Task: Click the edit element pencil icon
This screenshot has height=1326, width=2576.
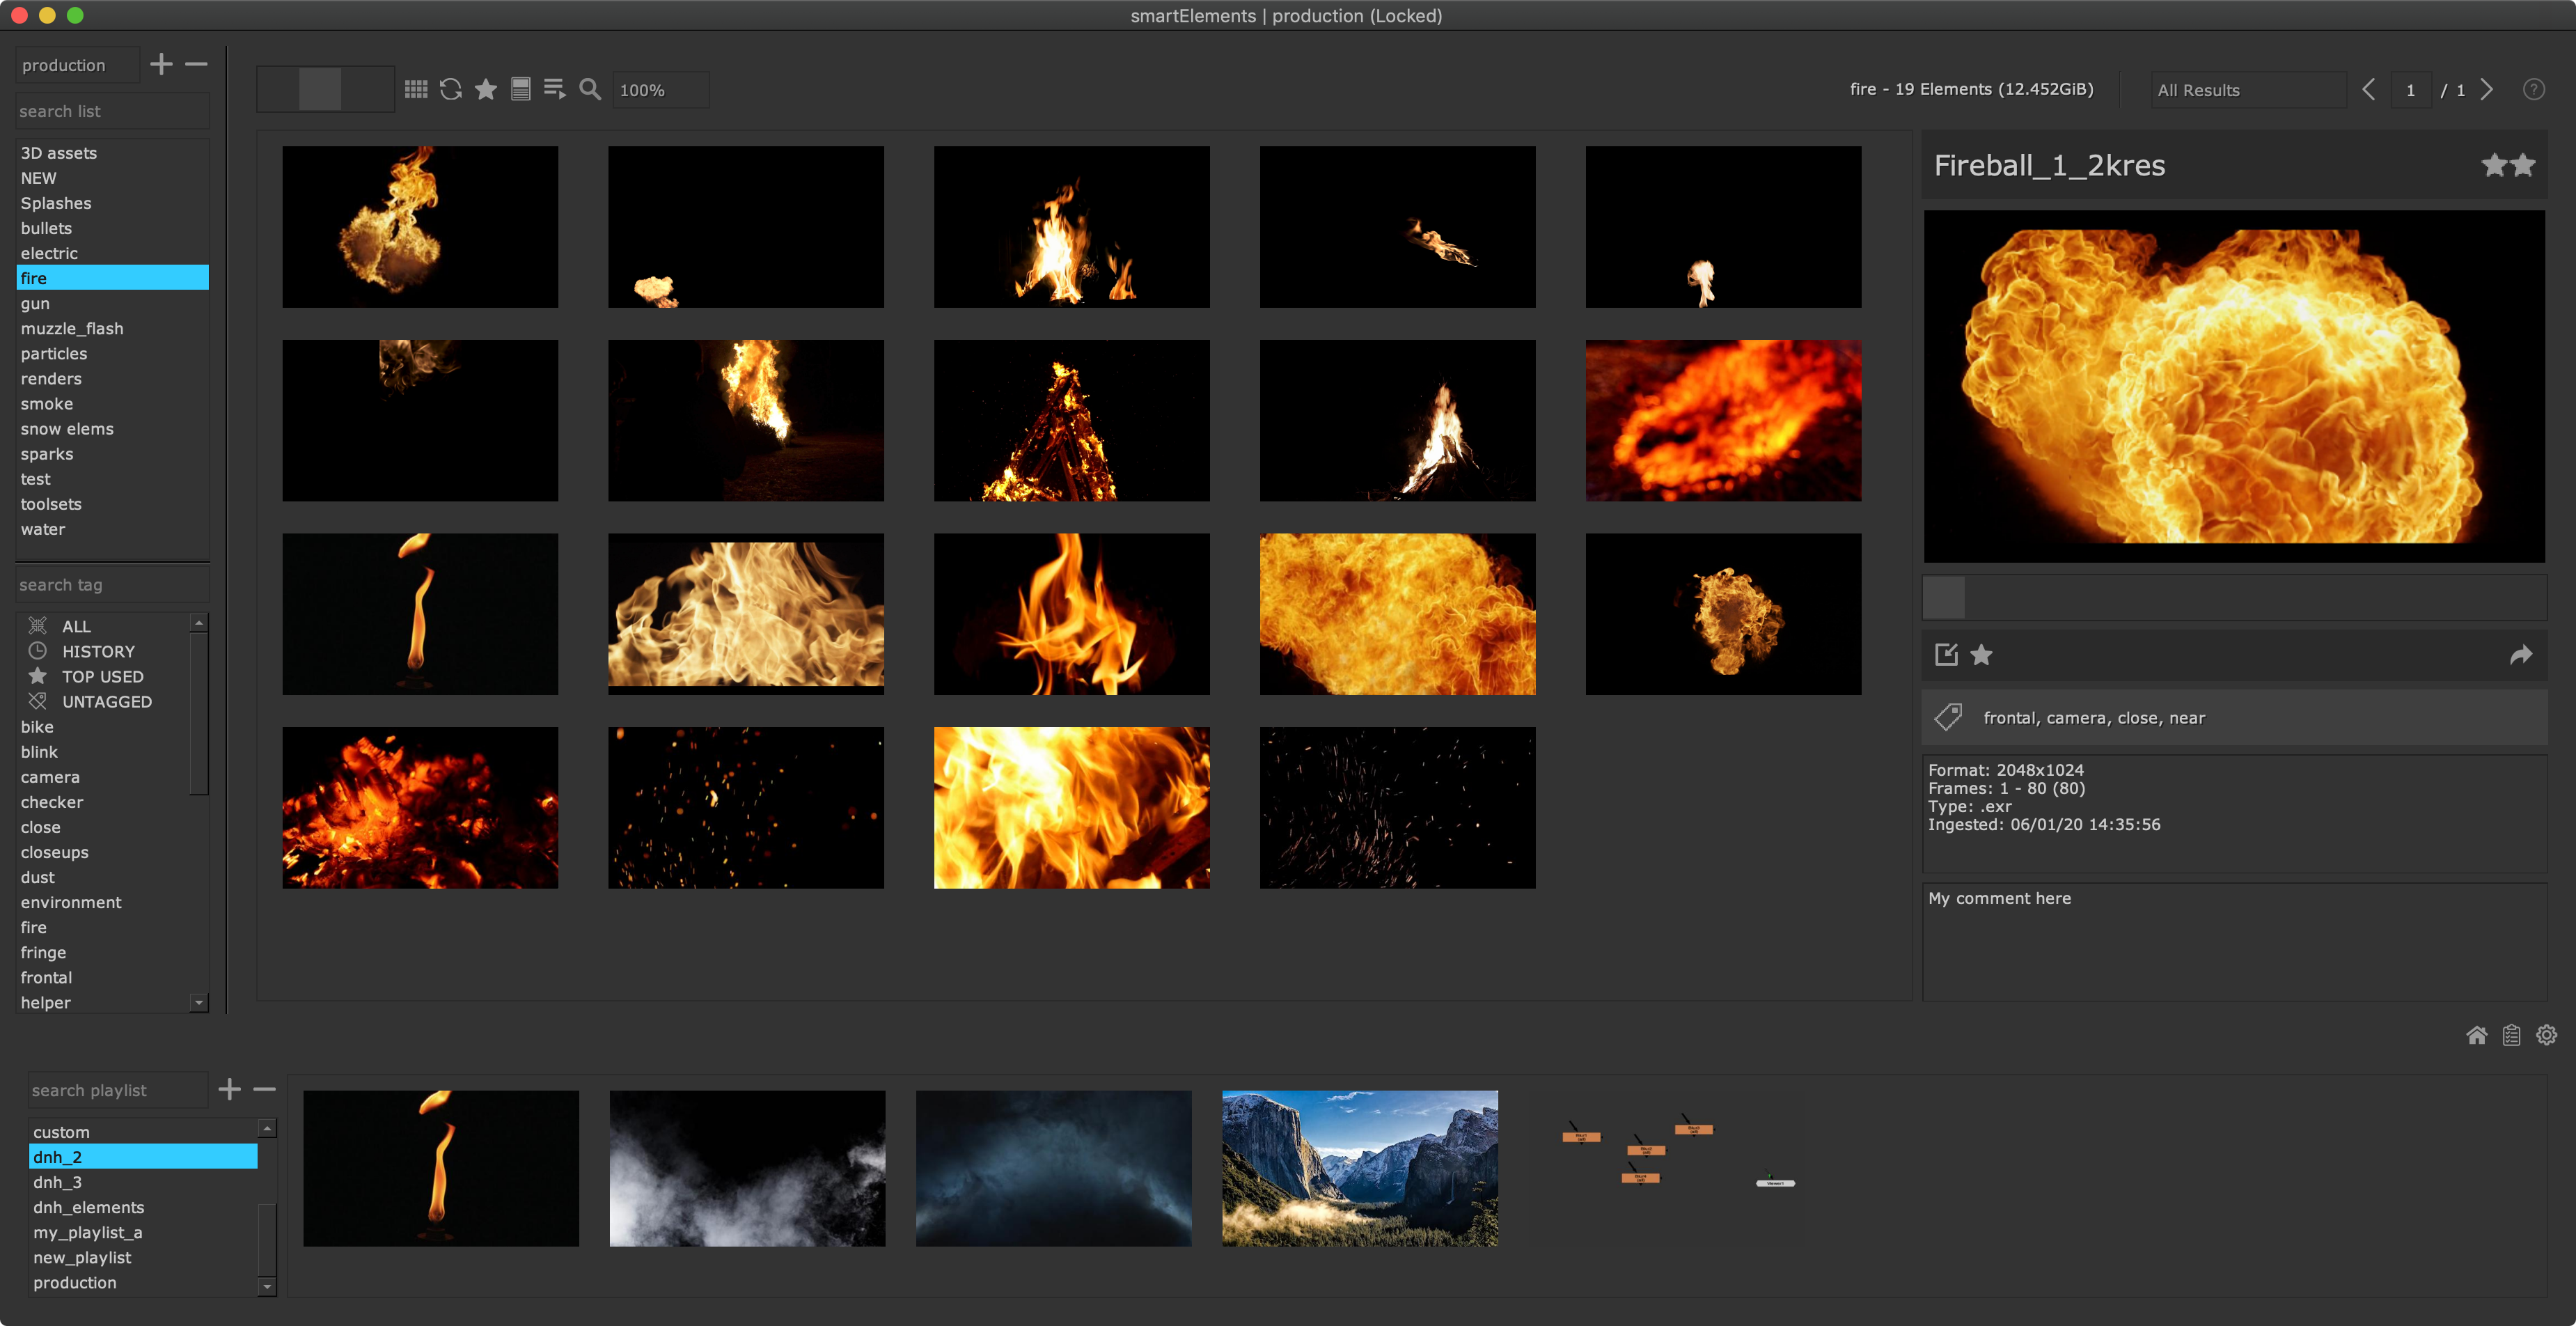Action: [1946, 655]
